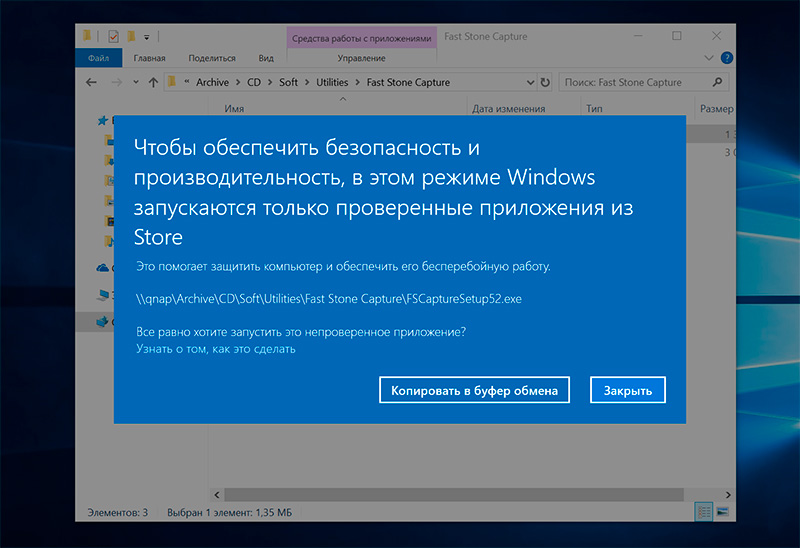Click the up one level arrow

click(x=153, y=83)
